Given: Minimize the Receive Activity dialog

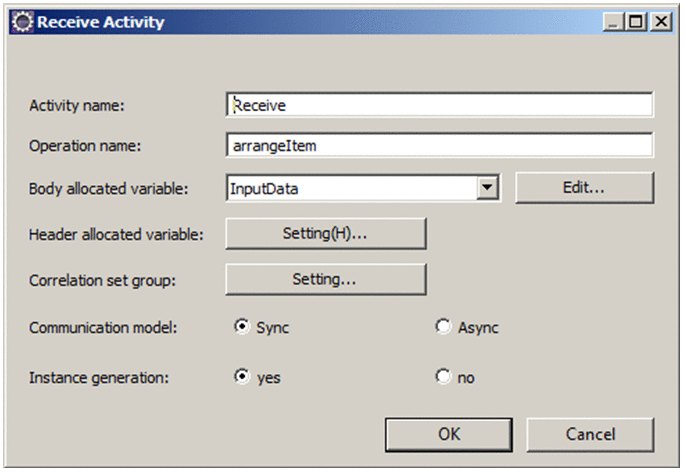Looking at the screenshot, I should (613, 21).
